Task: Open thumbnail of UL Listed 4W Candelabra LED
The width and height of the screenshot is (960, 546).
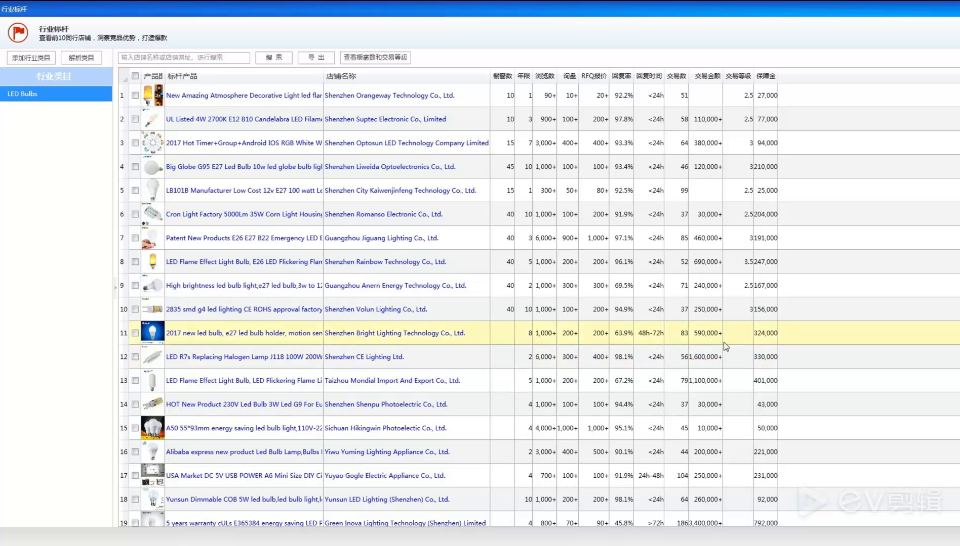Action: 152,119
